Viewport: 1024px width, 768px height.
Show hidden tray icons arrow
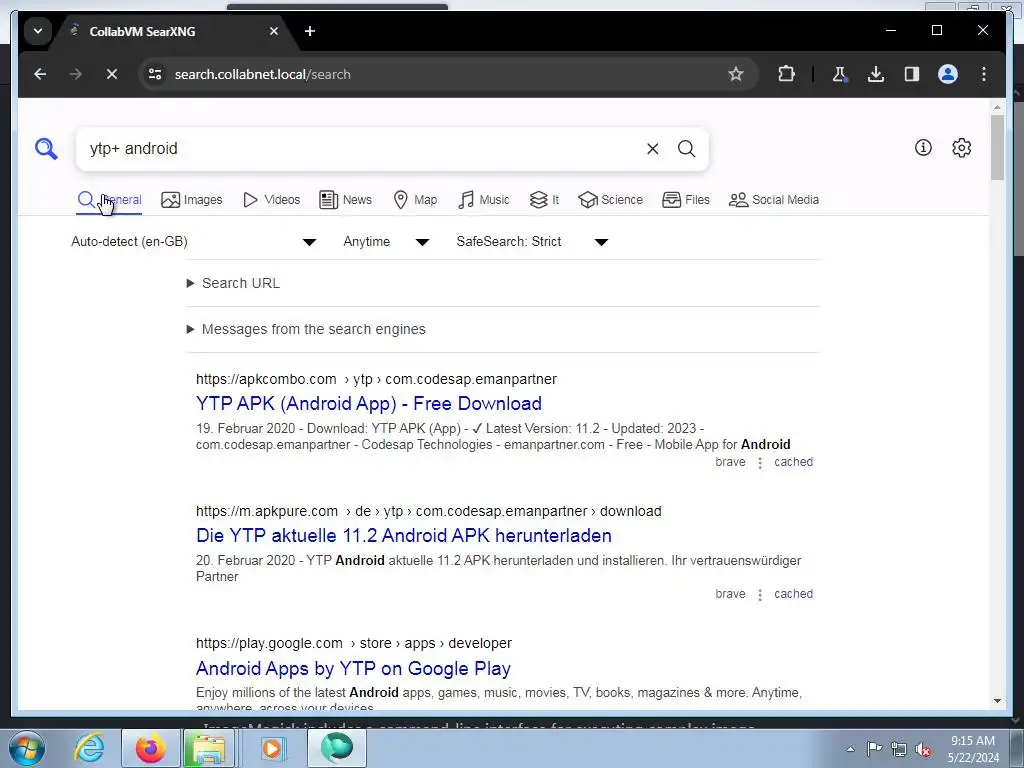tap(850, 749)
